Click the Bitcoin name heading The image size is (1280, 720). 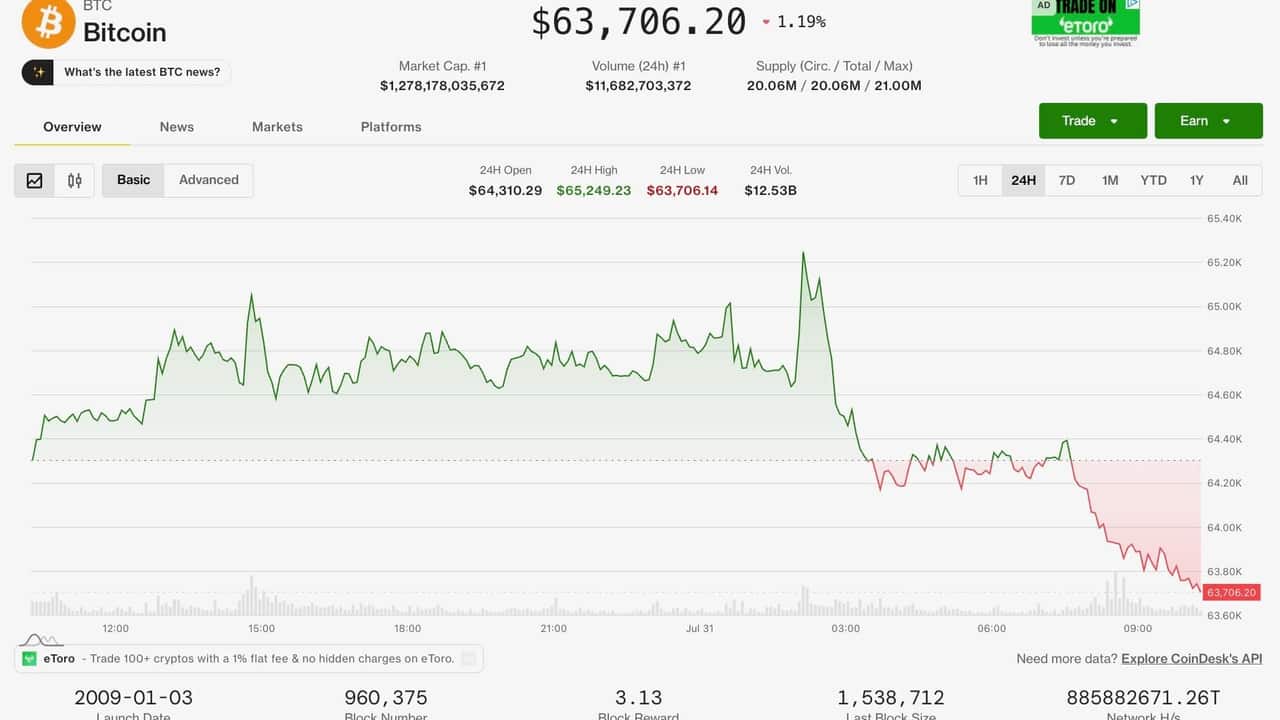click(x=124, y=32)
